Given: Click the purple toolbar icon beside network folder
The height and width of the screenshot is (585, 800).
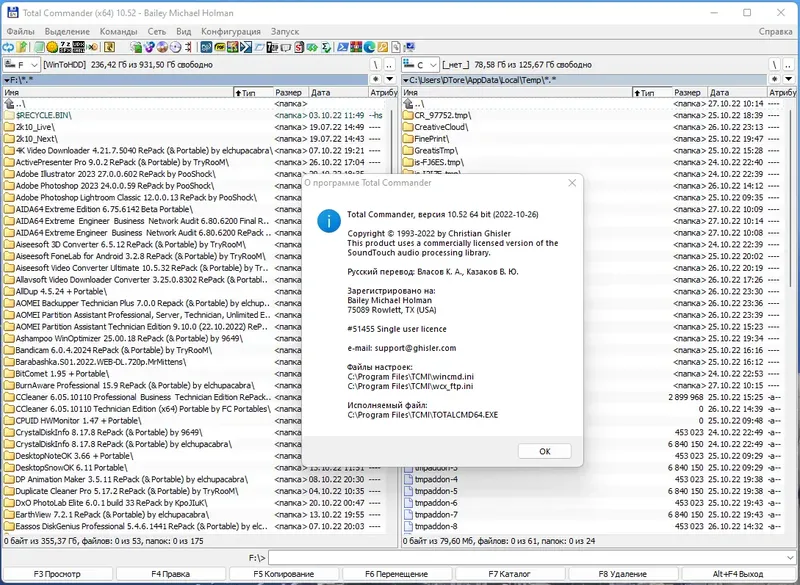Looking at the screenshot, I should [149, 47].
